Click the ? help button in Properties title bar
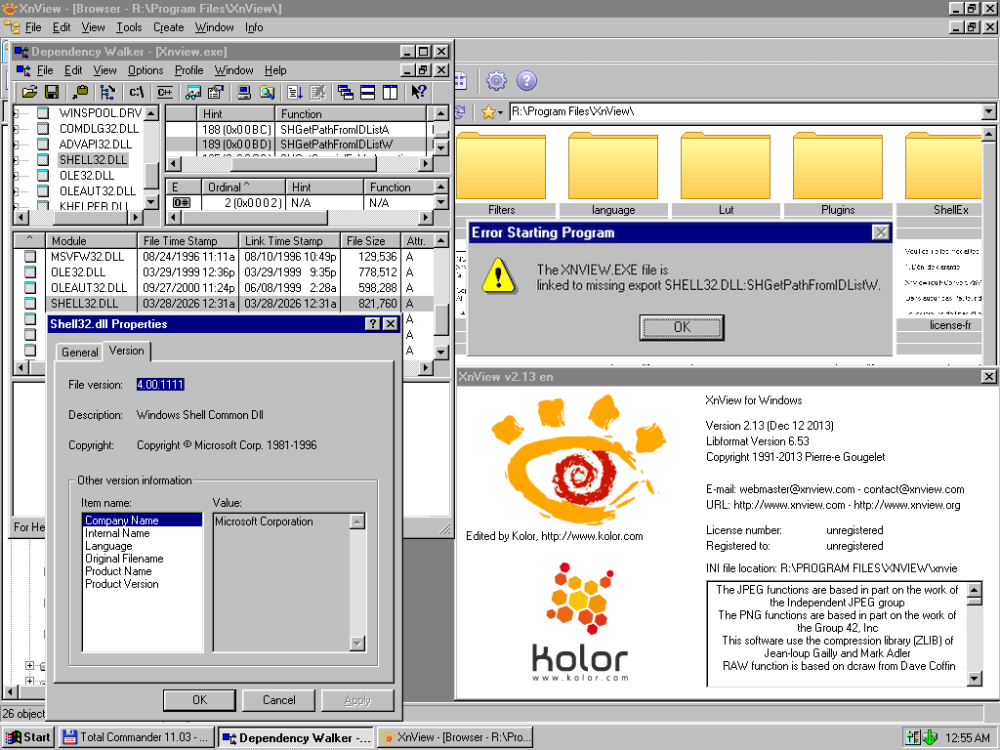Viewport: 1000px width, 750px height. tap(373, 324)
